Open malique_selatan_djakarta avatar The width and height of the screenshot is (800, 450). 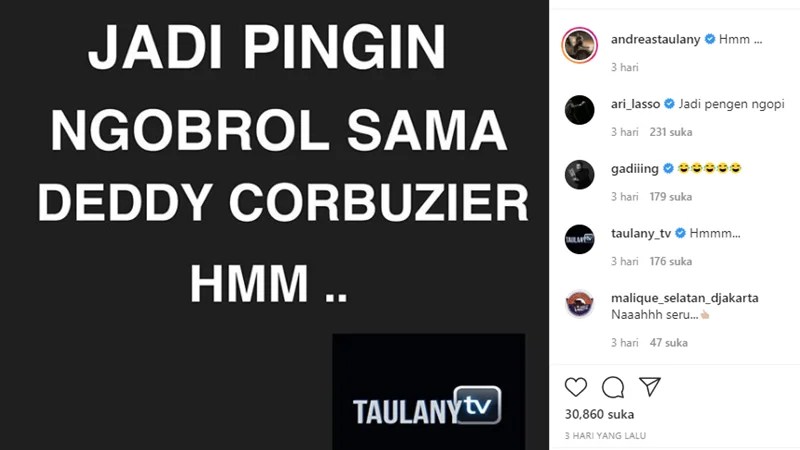[x=580, y=304]
